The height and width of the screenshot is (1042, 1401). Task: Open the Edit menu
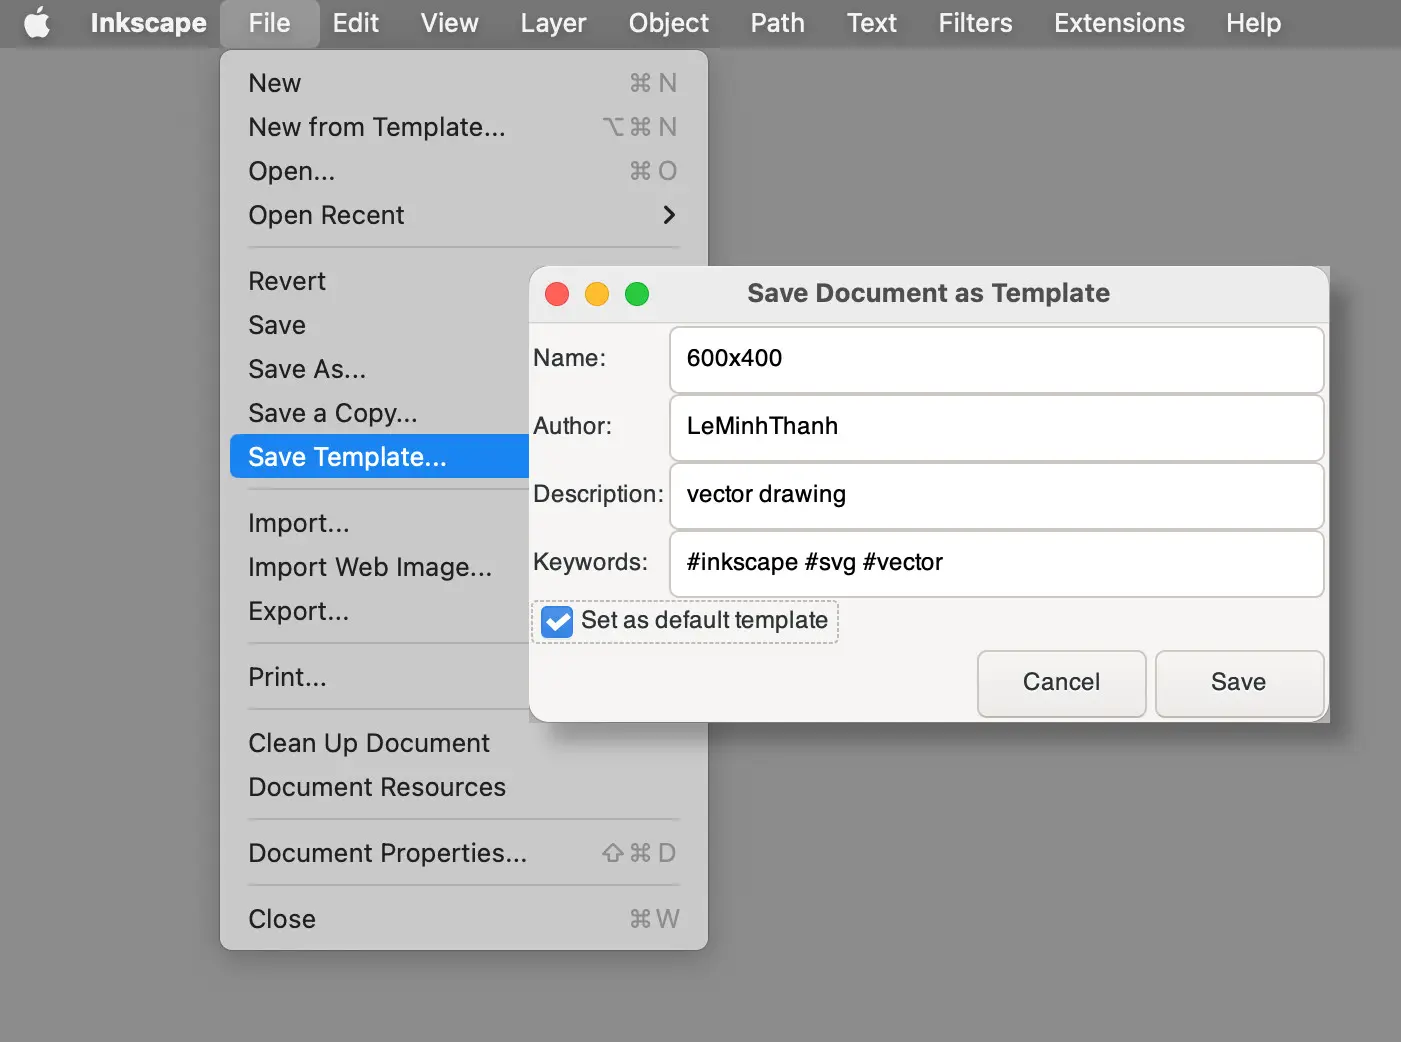(355, 23)
